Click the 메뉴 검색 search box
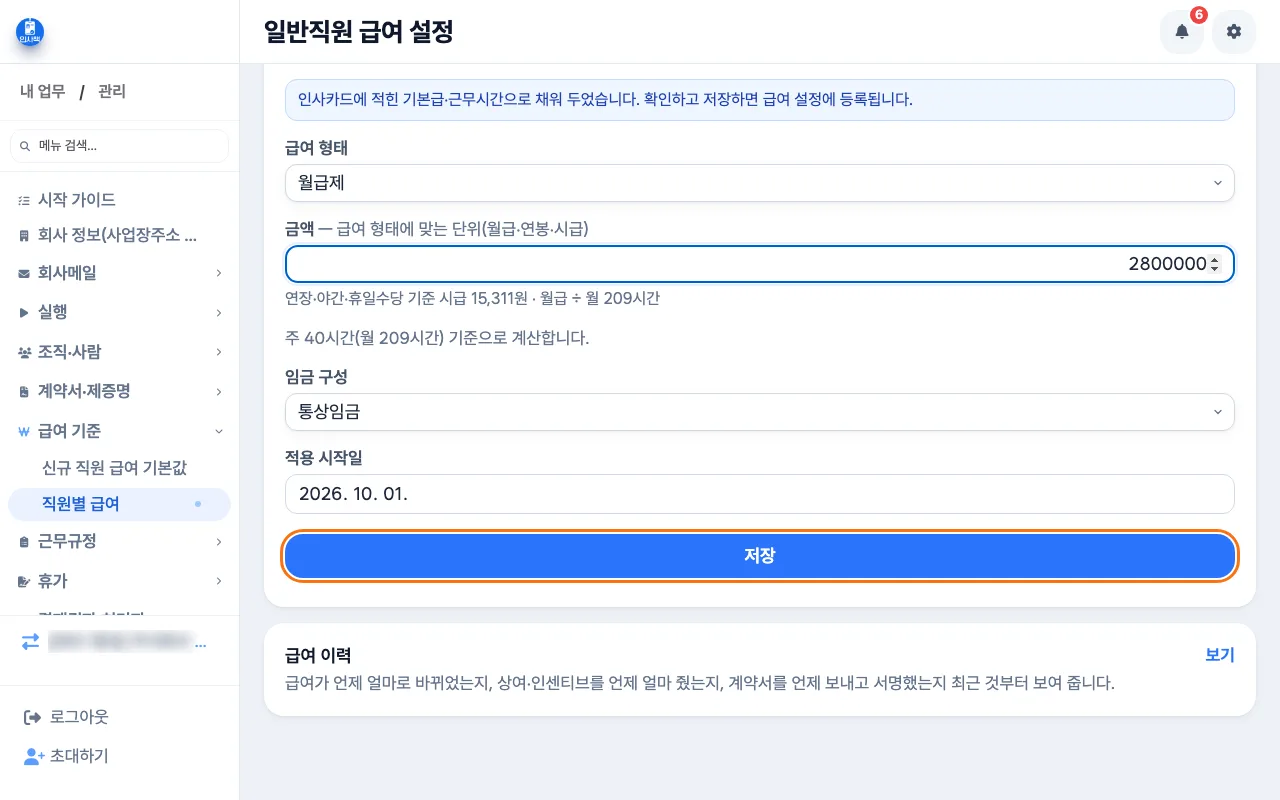Screen dimensions: 1280x800 click(x=119, y=146)
